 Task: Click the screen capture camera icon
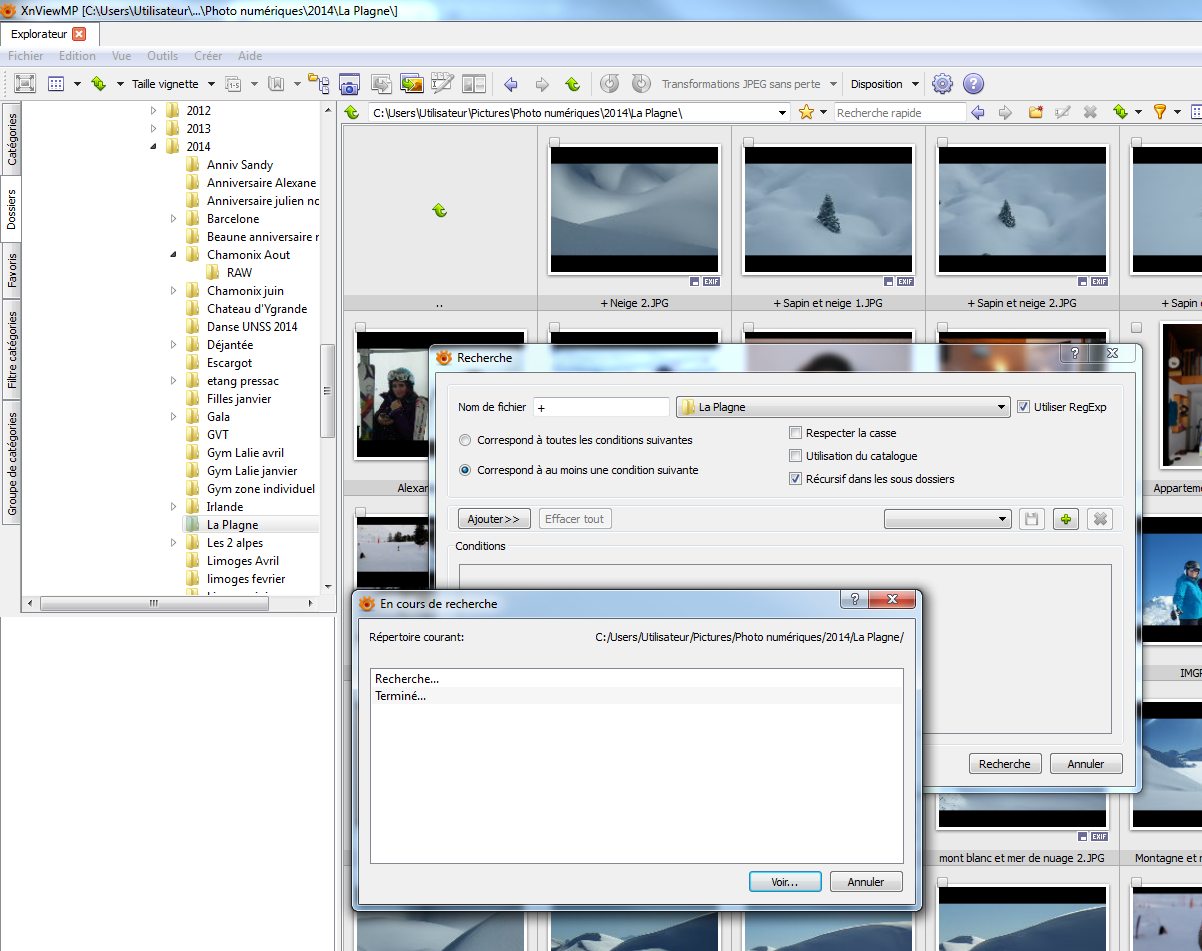349,84
